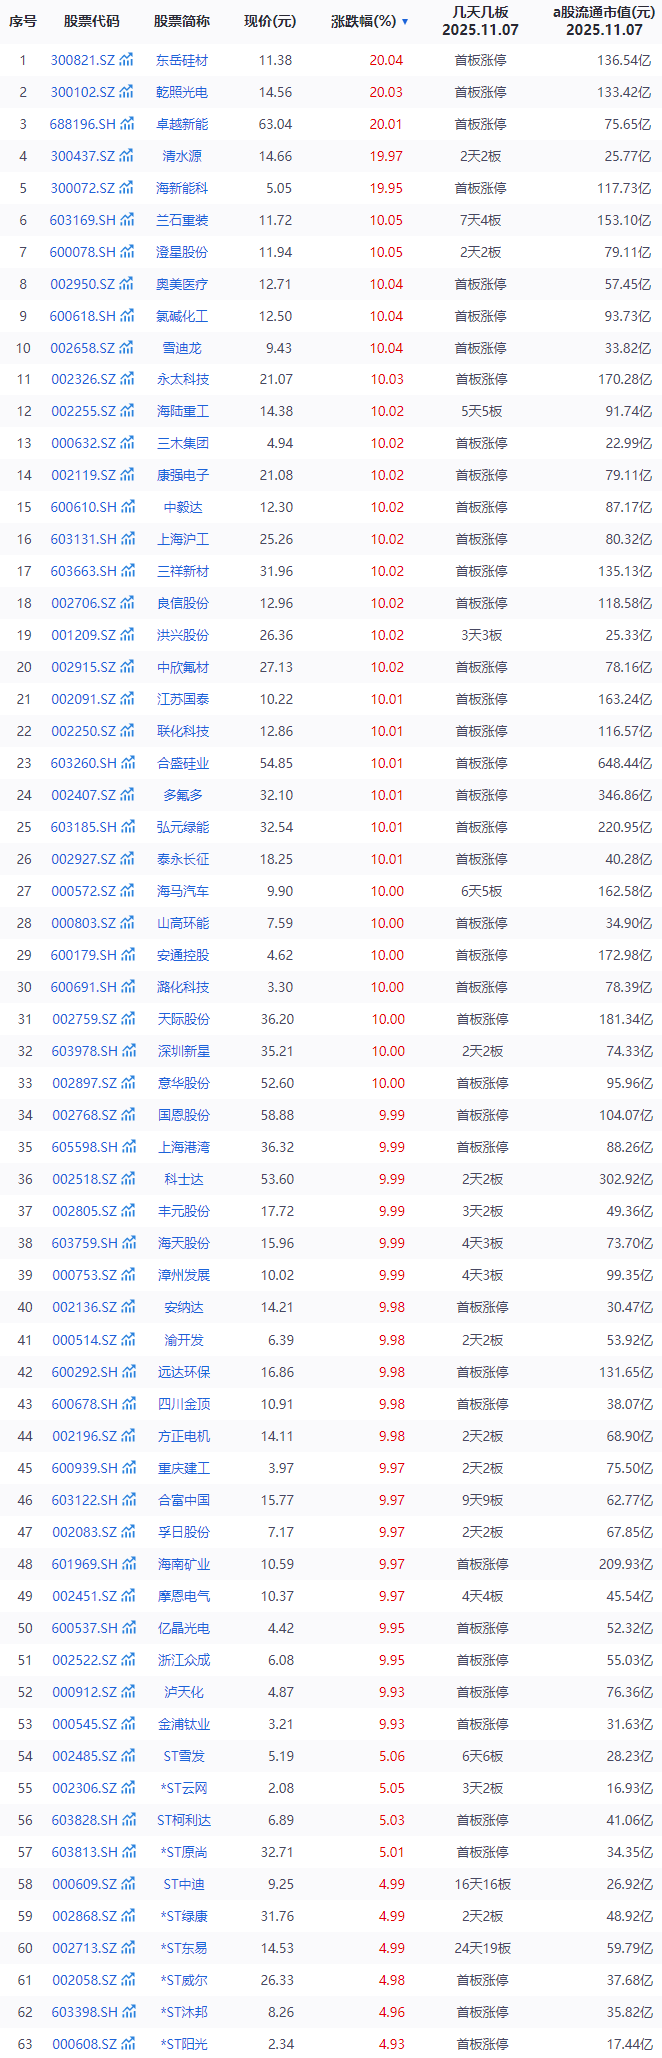
Task: Click the a股流通市值(元) column header
Action: pyautogui.click(x=604, y=21)
